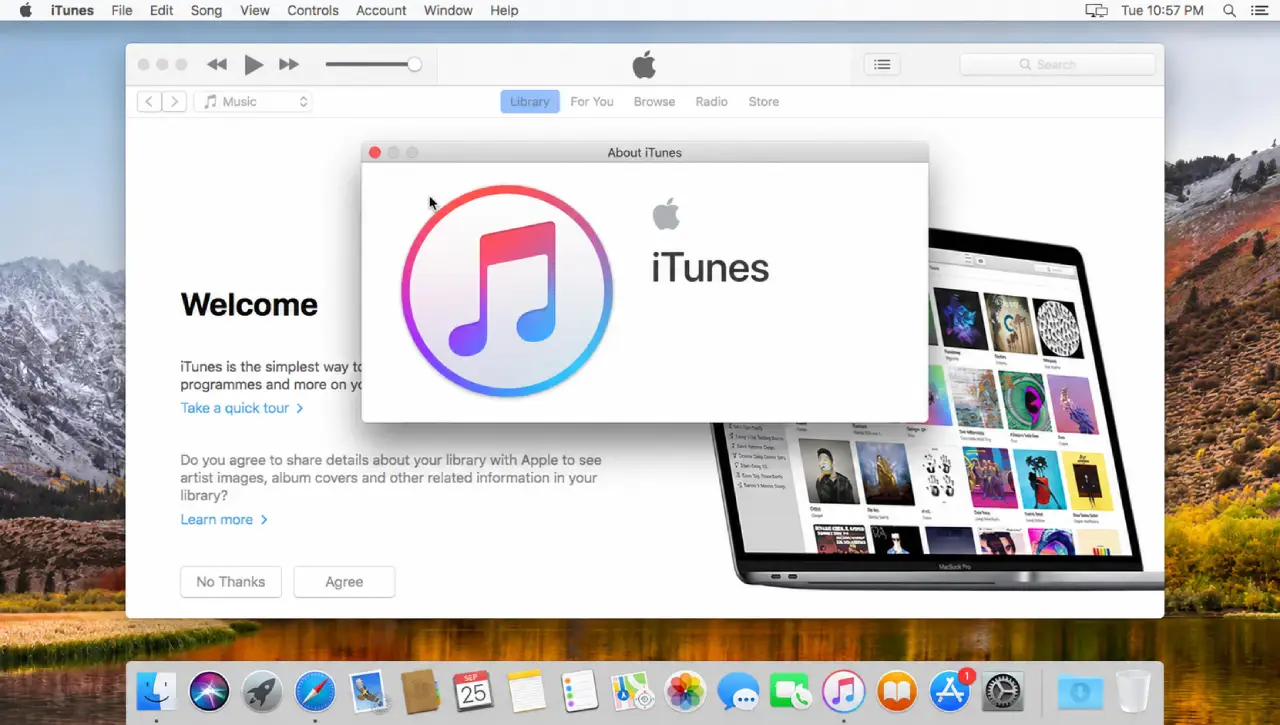Skip to the next track in iTunes
Screen dimensions: 1280x725
289,65
